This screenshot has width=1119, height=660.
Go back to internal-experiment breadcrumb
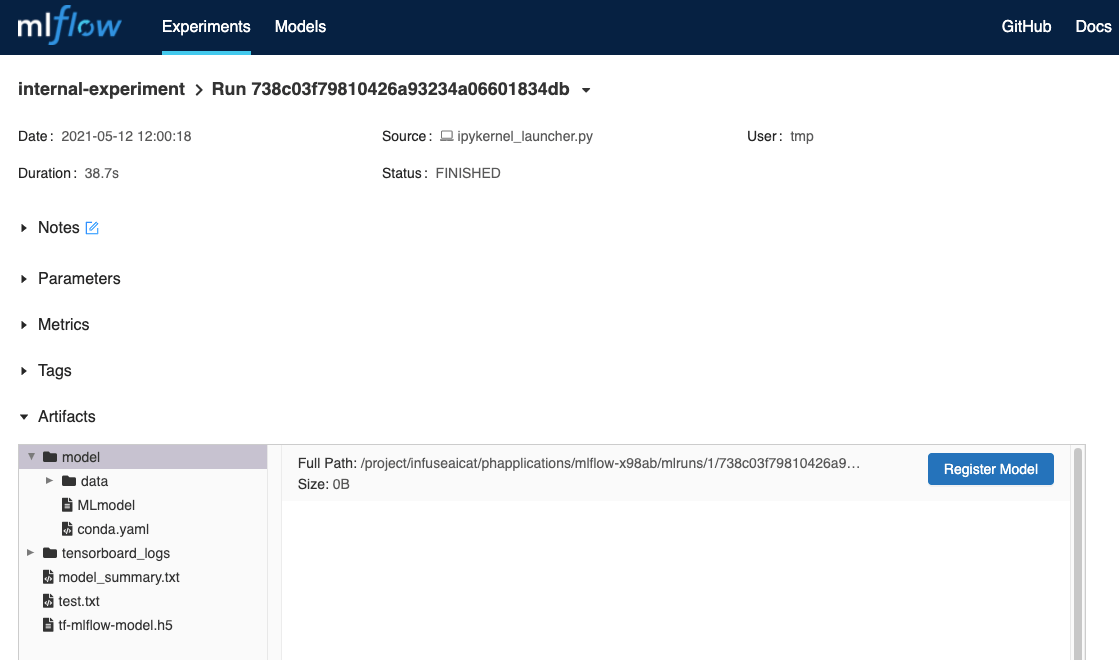click(x=101, y=89)
